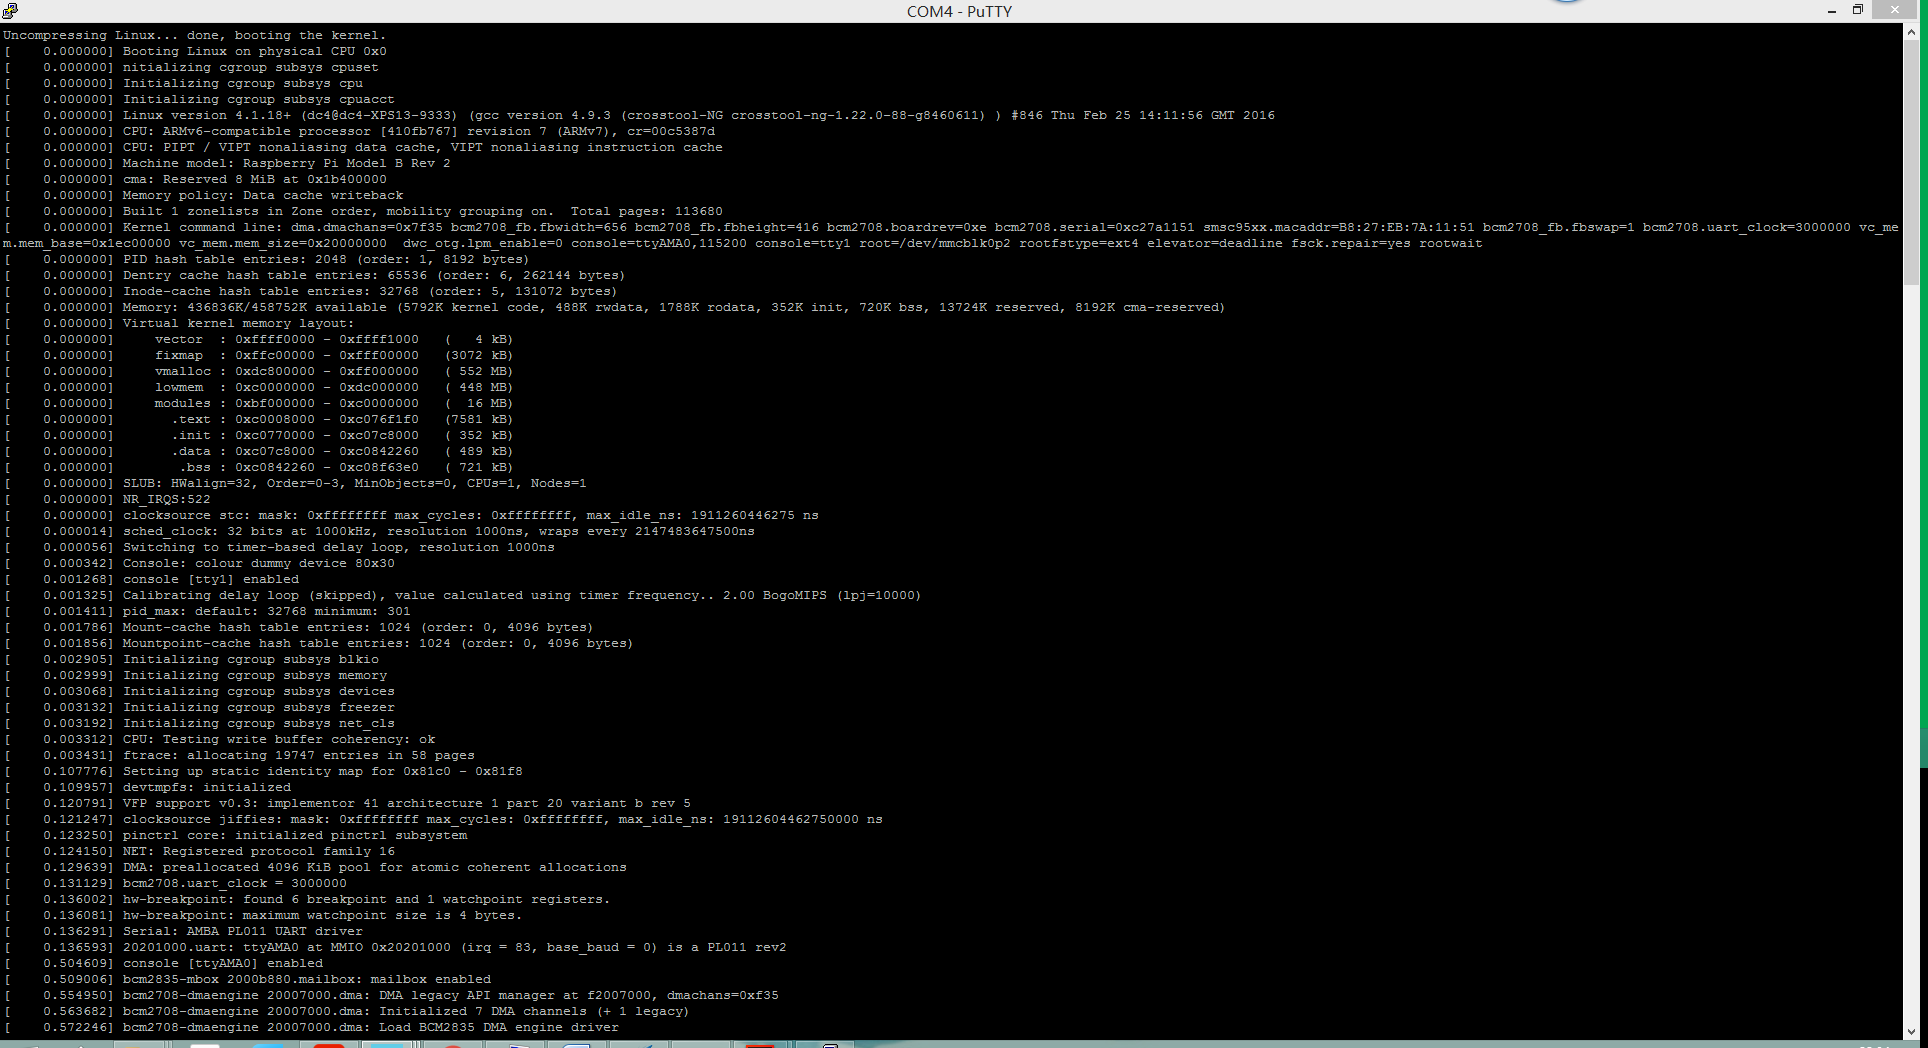This screenshot has height=1048, width=1928.
Task: Click 'clocksource jiffies: mask' line
Action: pos(502,819)
